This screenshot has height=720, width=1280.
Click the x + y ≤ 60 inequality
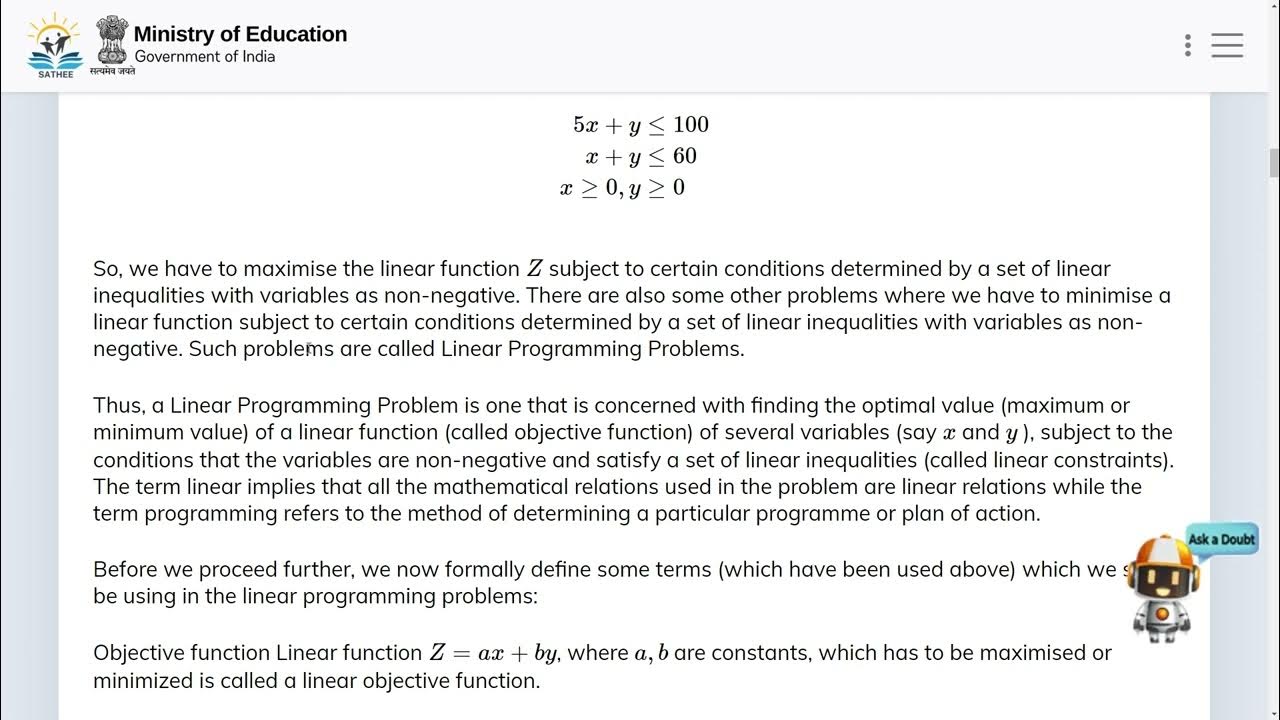(640, 156)
